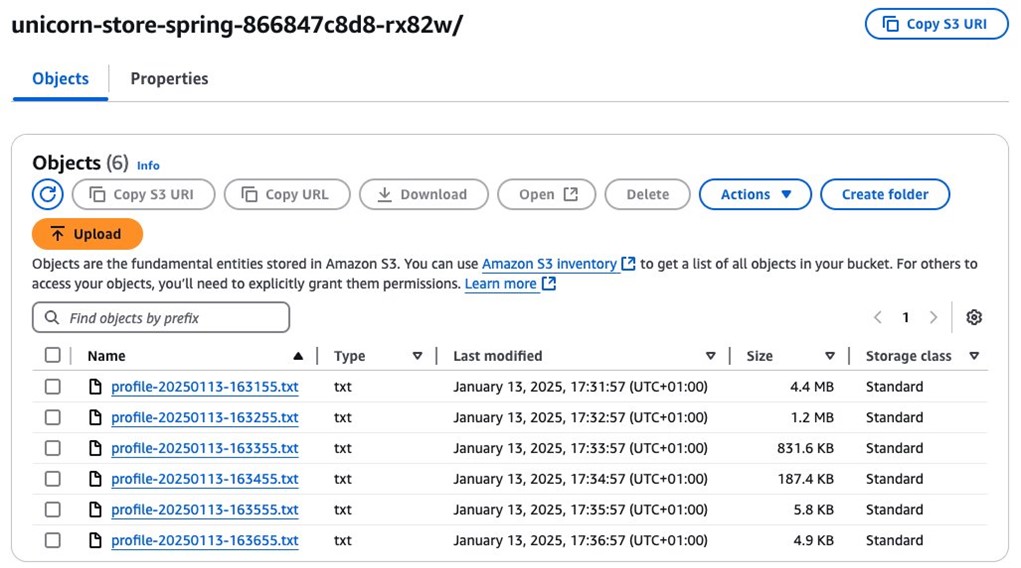Image resolution: width=1021 pixels, height=568 pixels.
Task: Check the box for profile-20250113-163555.txt
Action: tap(53, 509)
